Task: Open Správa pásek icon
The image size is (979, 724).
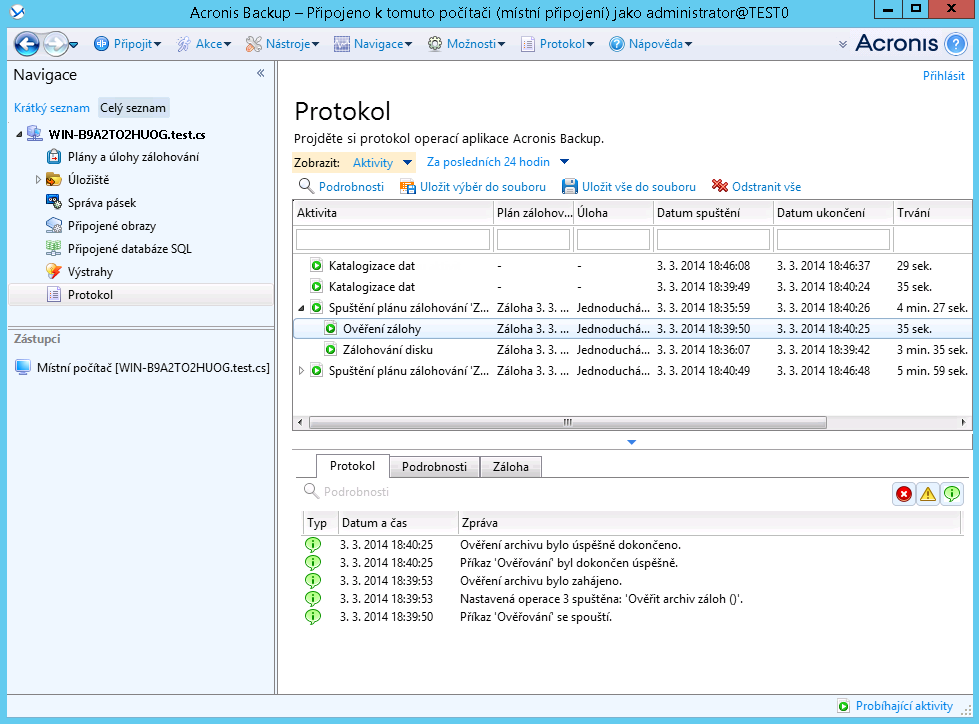Action: [x=54, y=202]
